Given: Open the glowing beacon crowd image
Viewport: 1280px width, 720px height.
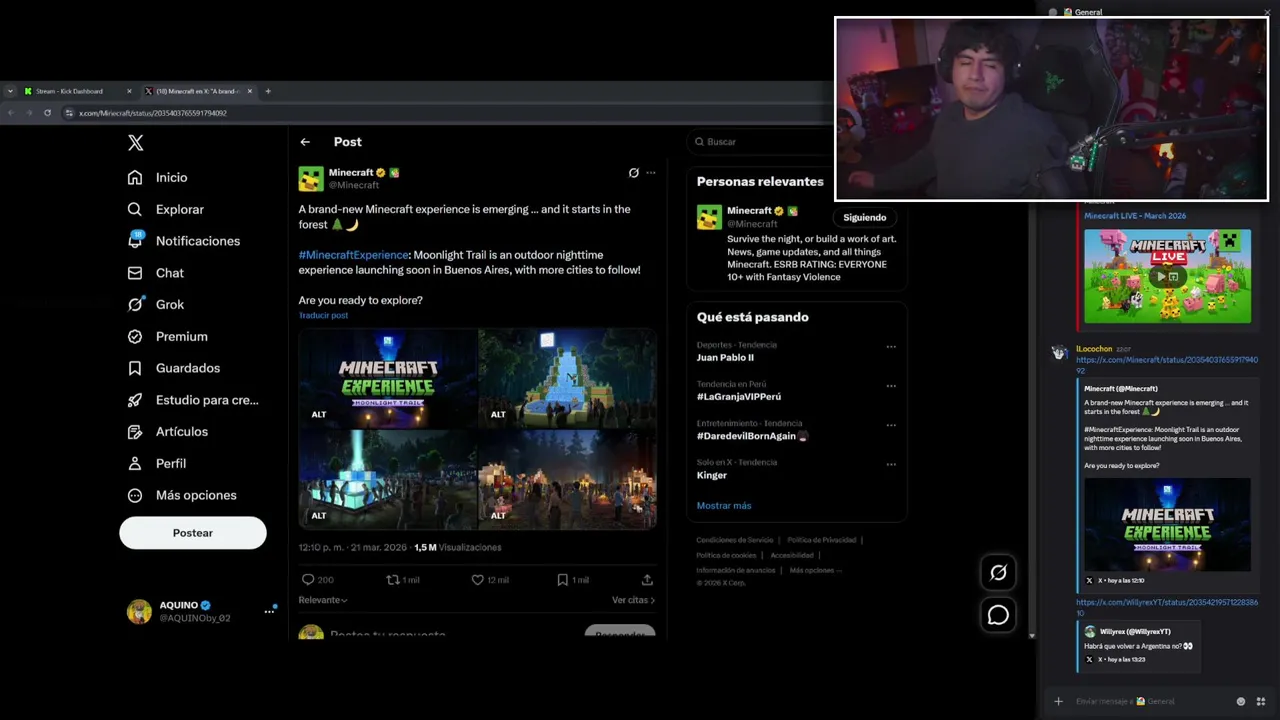Looking at the screenshot, I should click(388, 478).
